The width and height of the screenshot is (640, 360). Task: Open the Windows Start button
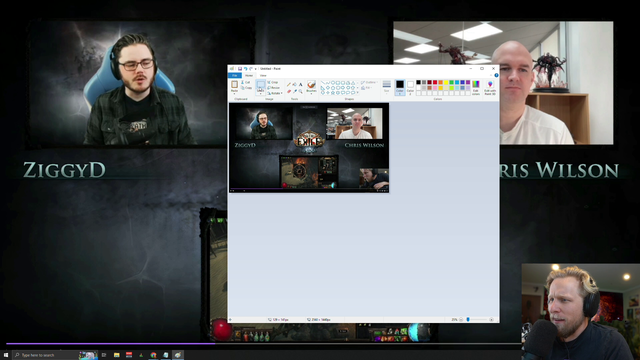6,355
